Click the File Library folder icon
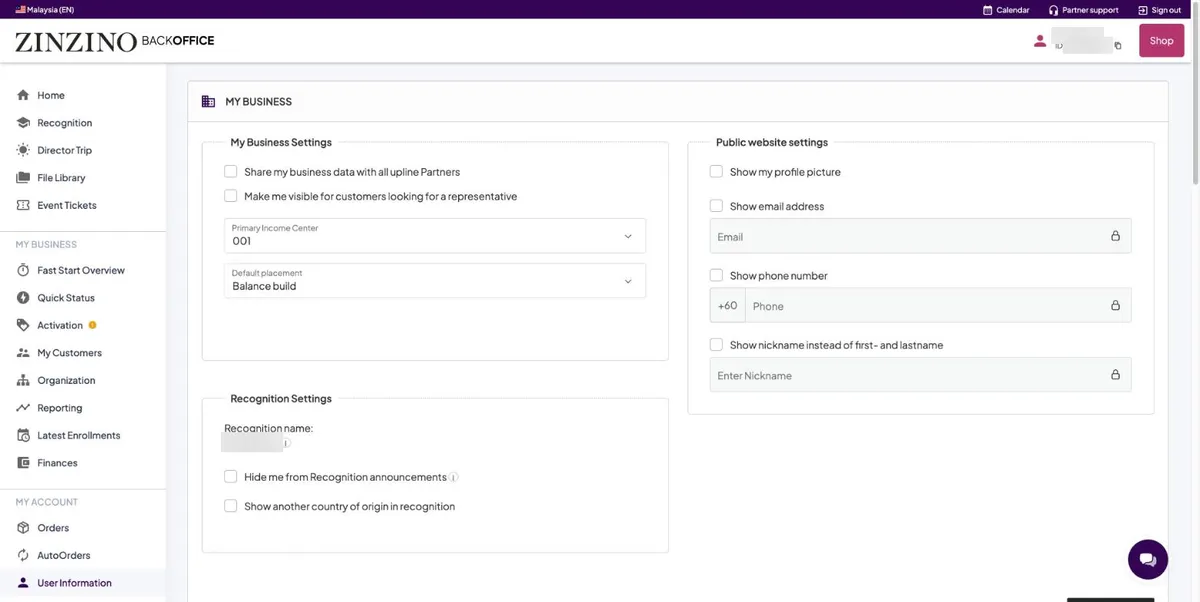The height and width of the screenshot is (602, 1200). click(23, 178)
